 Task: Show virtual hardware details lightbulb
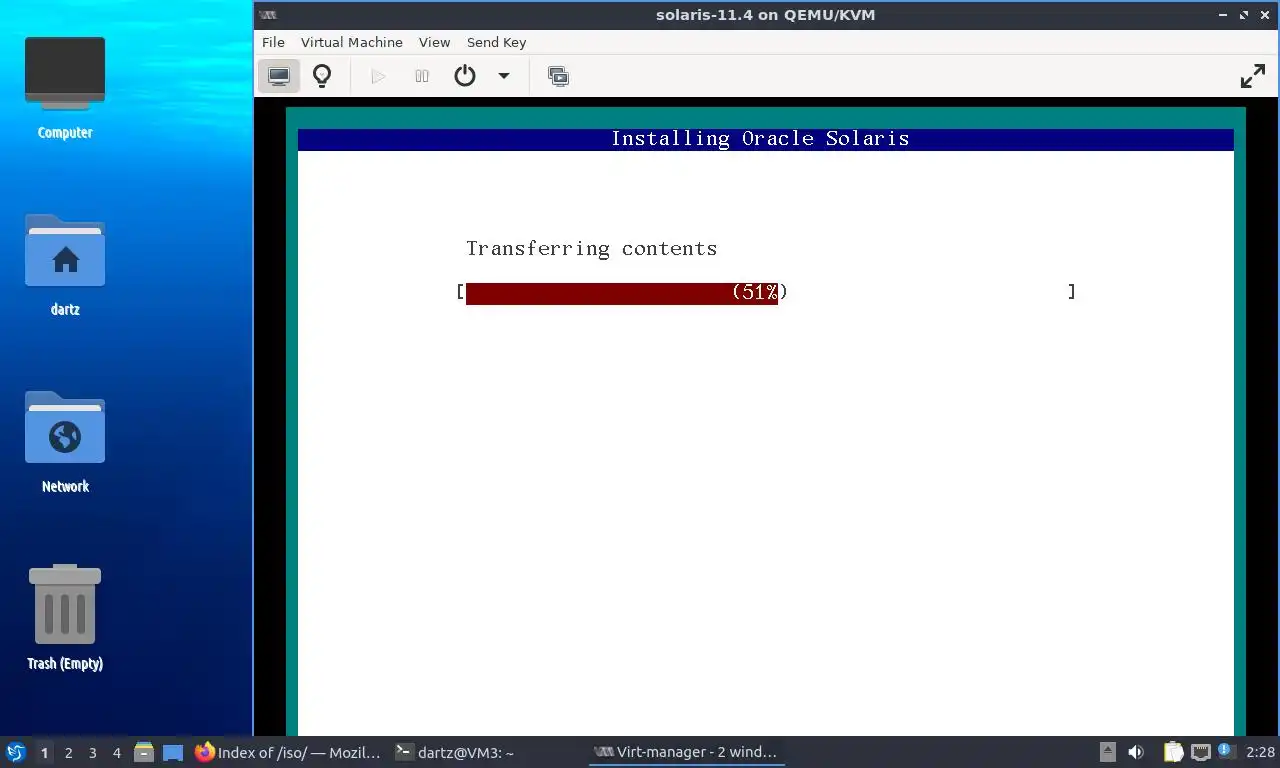322,76
